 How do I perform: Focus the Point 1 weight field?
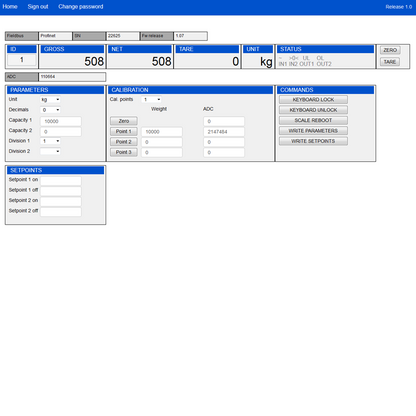click(162, 132)
